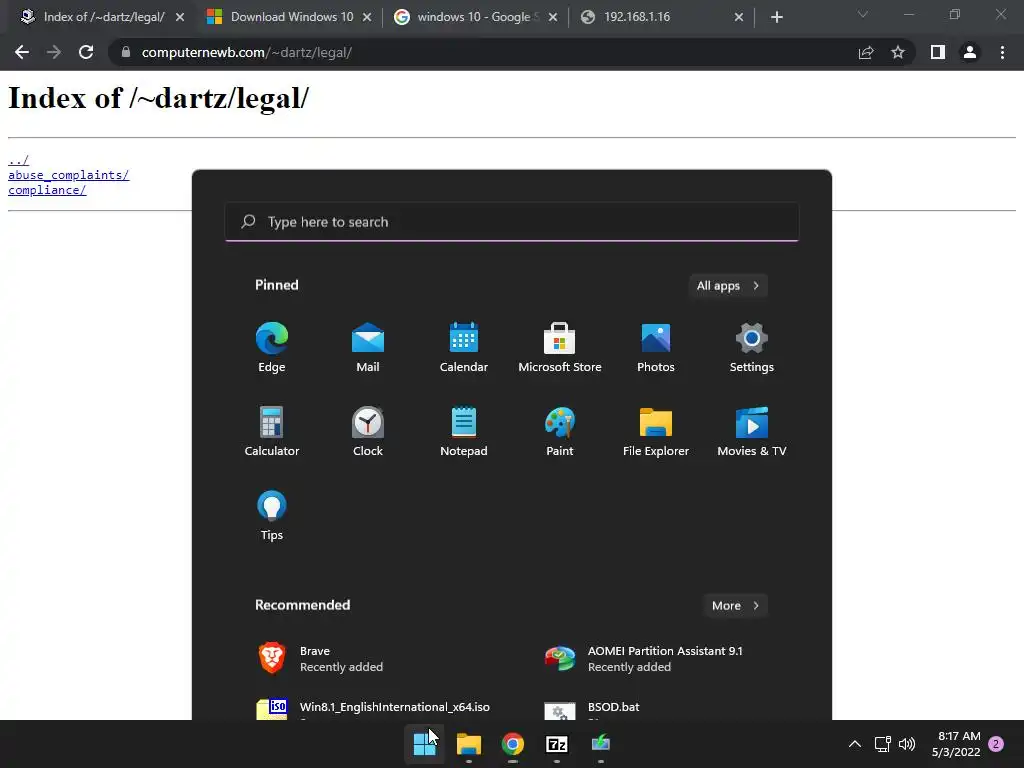The width and height of the screenshot is (1024, 768).
Task: Open 7-Zip from the taskbar
Action: coord(556,744)
